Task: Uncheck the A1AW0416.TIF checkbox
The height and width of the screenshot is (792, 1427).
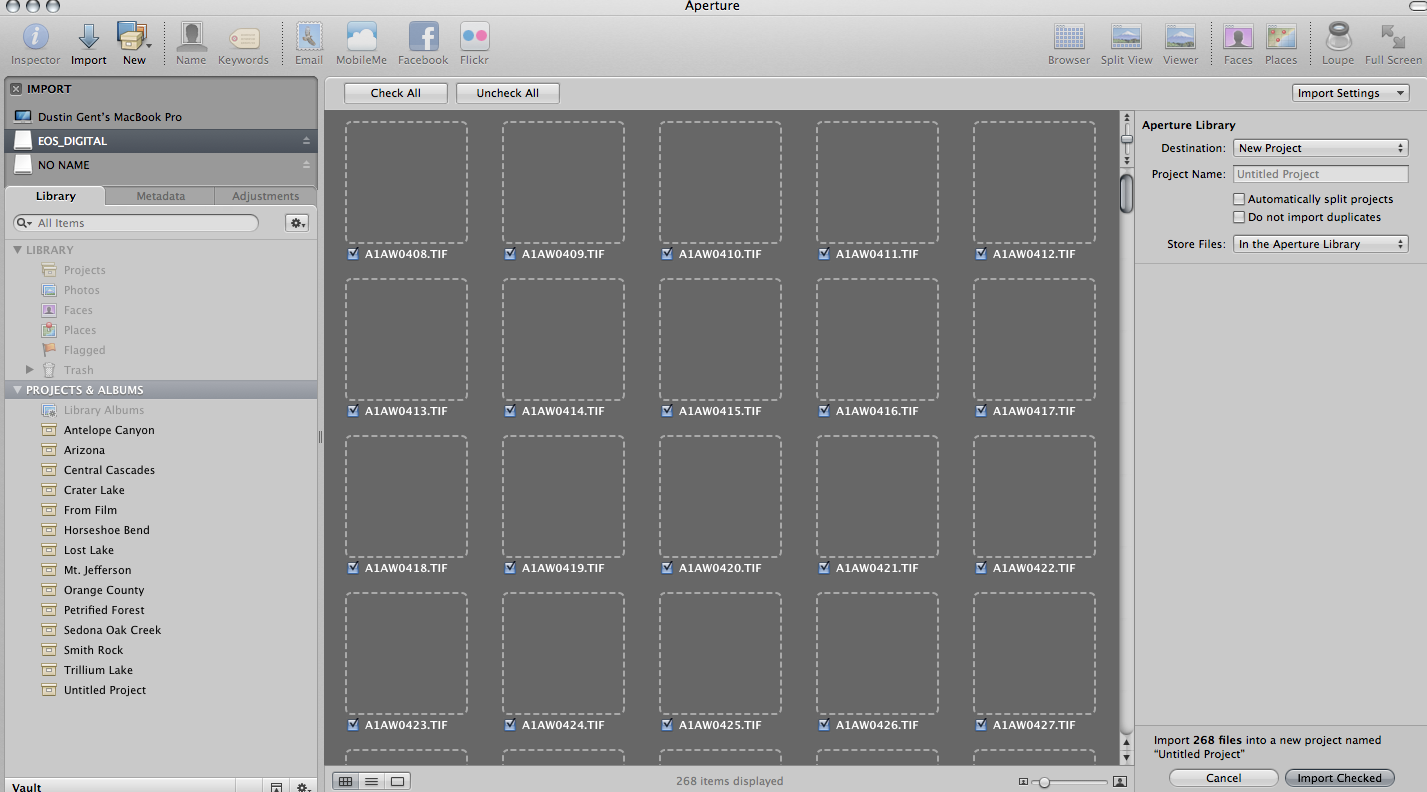Action: point(824,411)
